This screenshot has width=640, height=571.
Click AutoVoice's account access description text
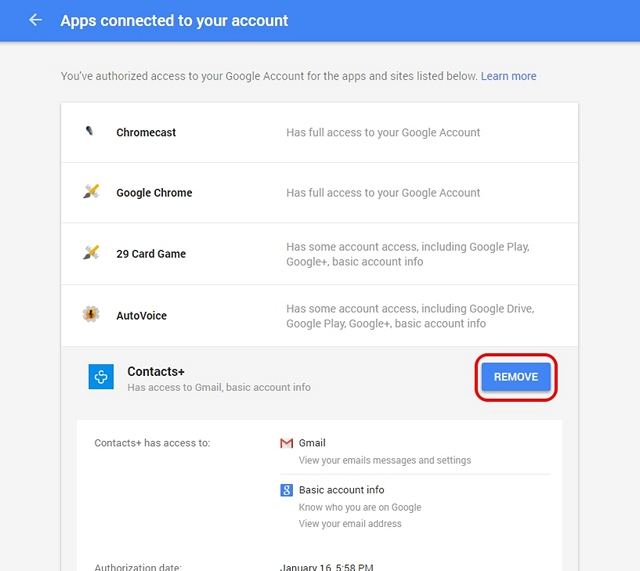(x=410, y=316)
